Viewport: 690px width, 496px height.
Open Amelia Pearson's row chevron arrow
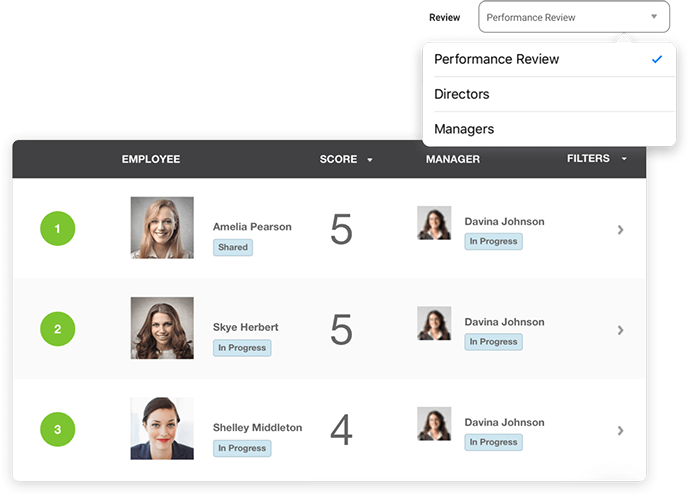(x=620, y=229)
